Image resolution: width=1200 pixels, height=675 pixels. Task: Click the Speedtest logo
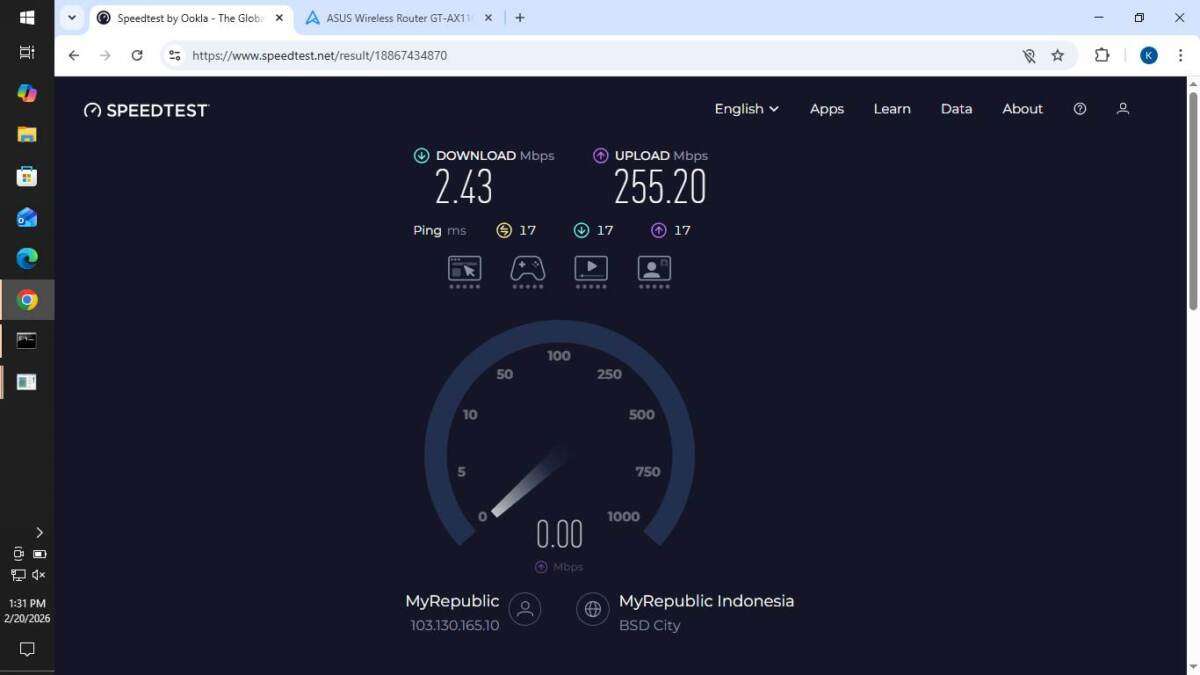[147, 110]
